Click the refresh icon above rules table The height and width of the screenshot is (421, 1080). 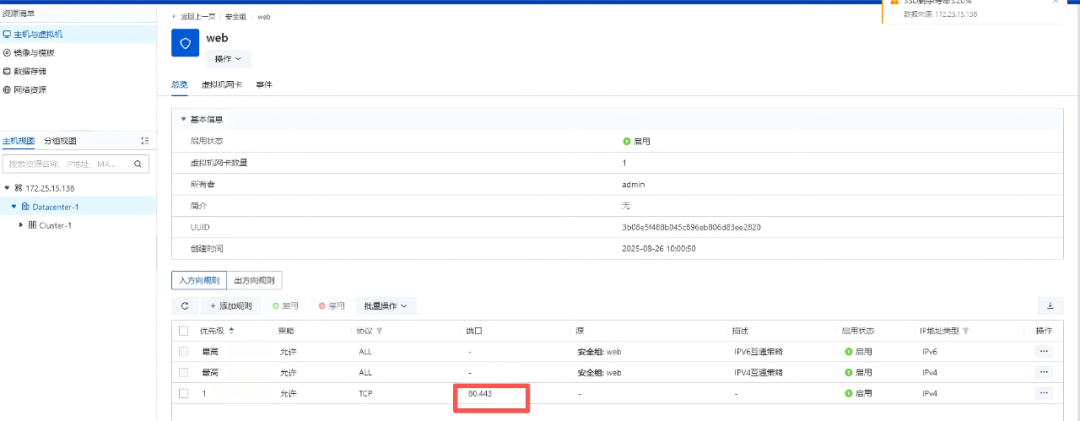[x=185, y=306]
